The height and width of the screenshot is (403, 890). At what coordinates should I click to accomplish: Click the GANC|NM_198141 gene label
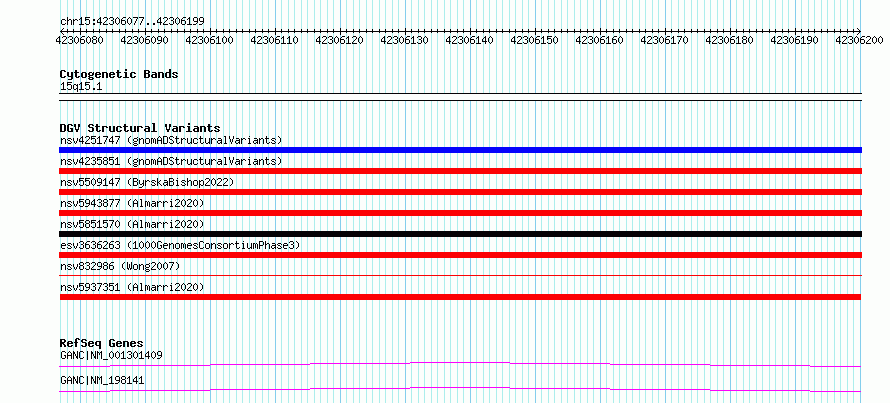[102, 380]
